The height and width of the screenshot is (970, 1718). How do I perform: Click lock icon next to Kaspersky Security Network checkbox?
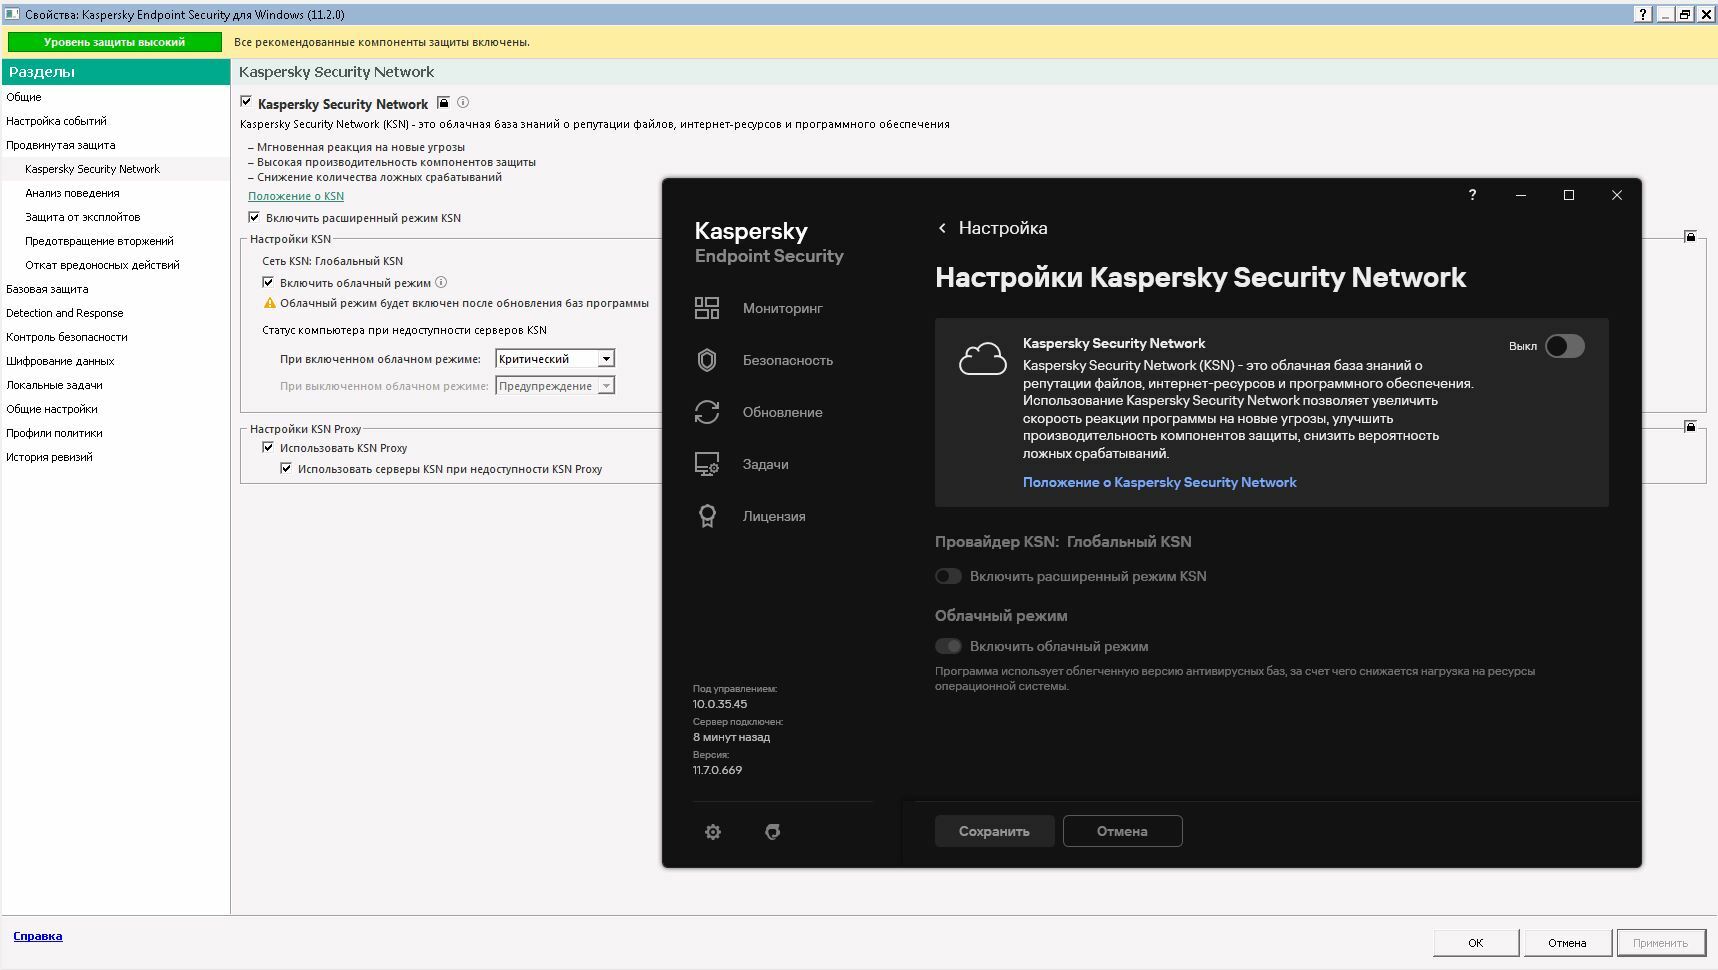click(444, 102)
